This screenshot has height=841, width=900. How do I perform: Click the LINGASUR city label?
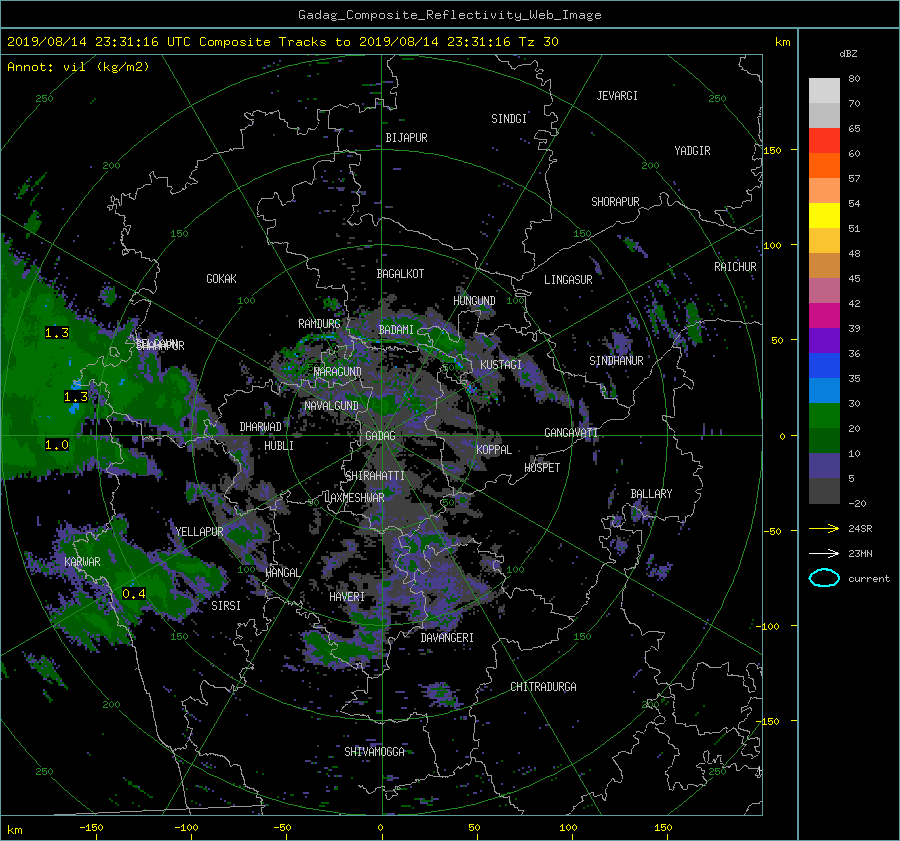tap(568, 280)
